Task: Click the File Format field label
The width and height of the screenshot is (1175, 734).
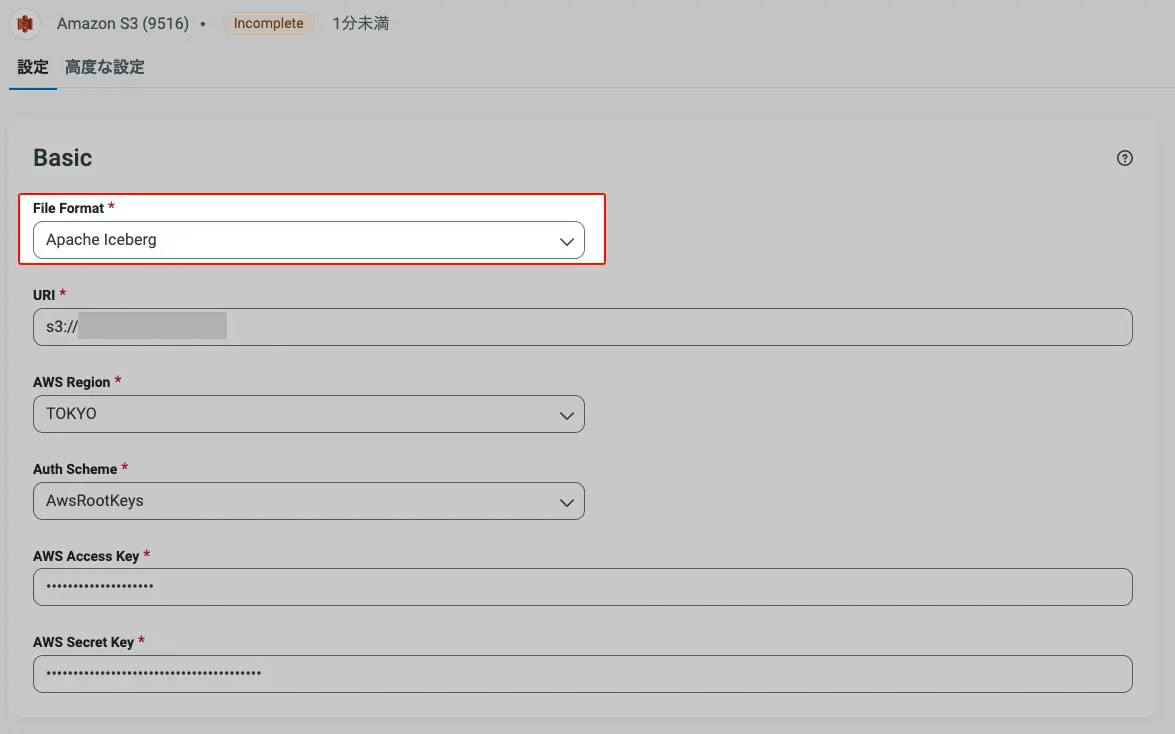Action: (68, 208)
